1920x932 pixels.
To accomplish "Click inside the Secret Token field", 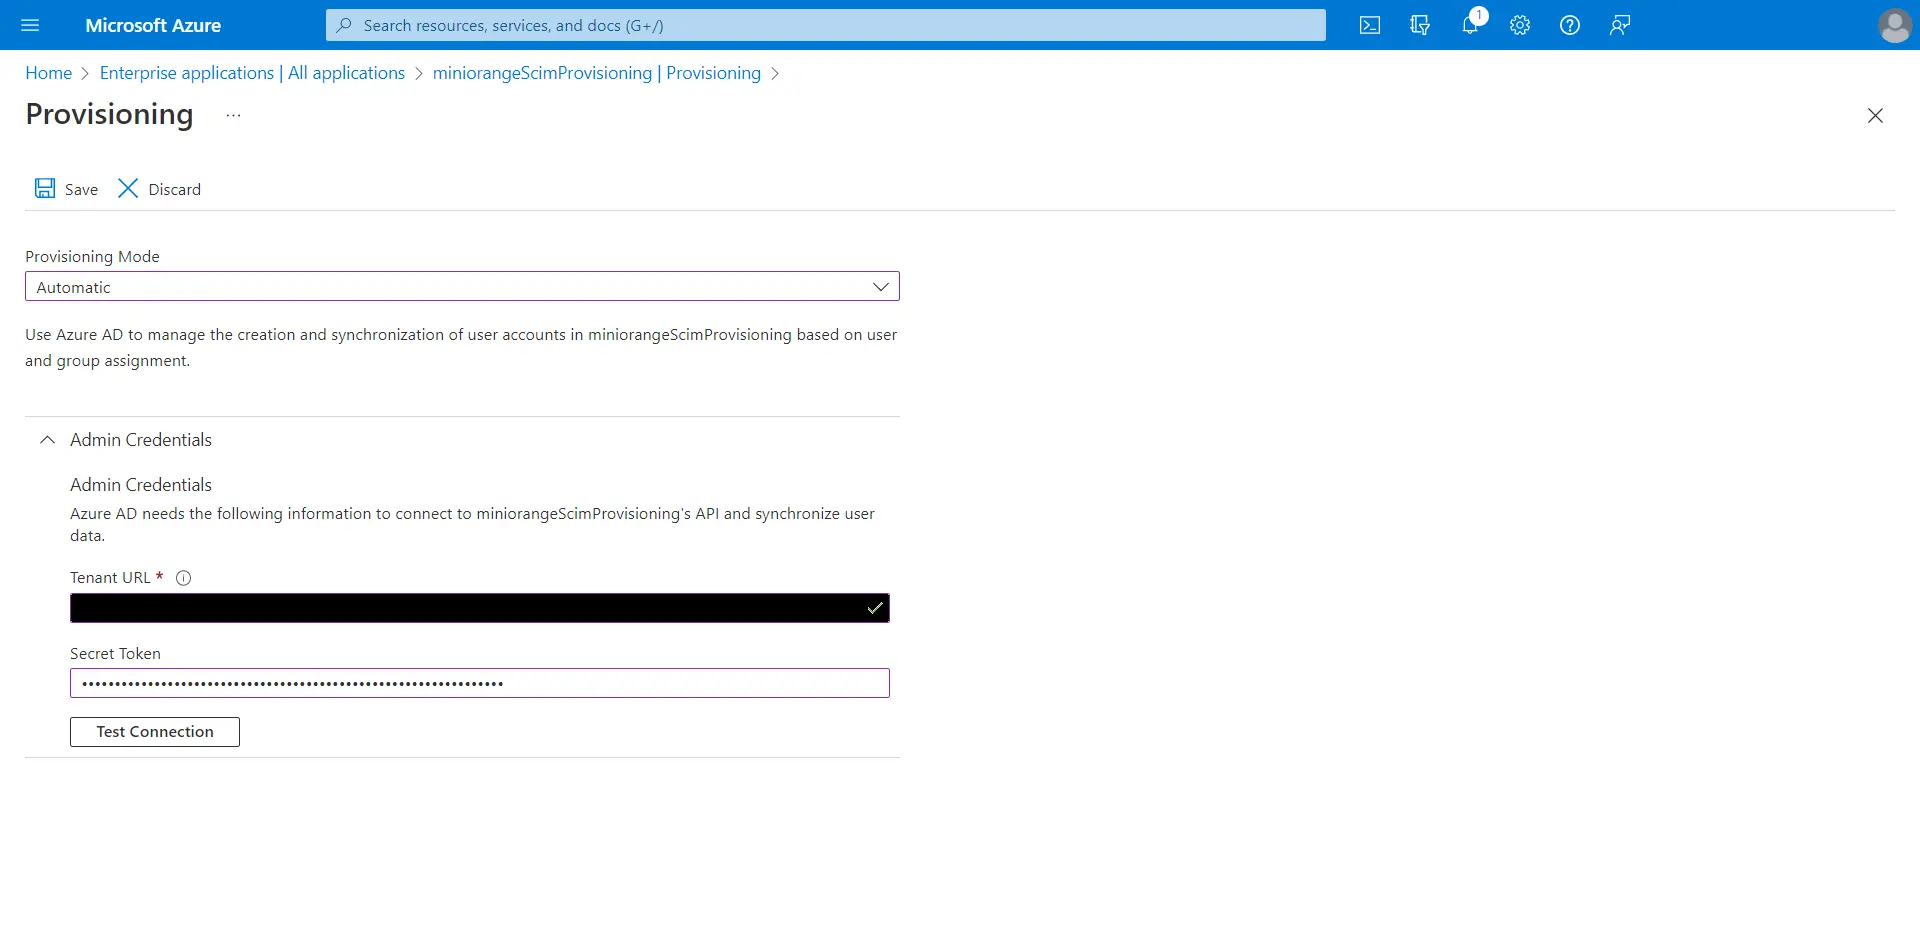I will pyautogui.click(x=479, y=683).
